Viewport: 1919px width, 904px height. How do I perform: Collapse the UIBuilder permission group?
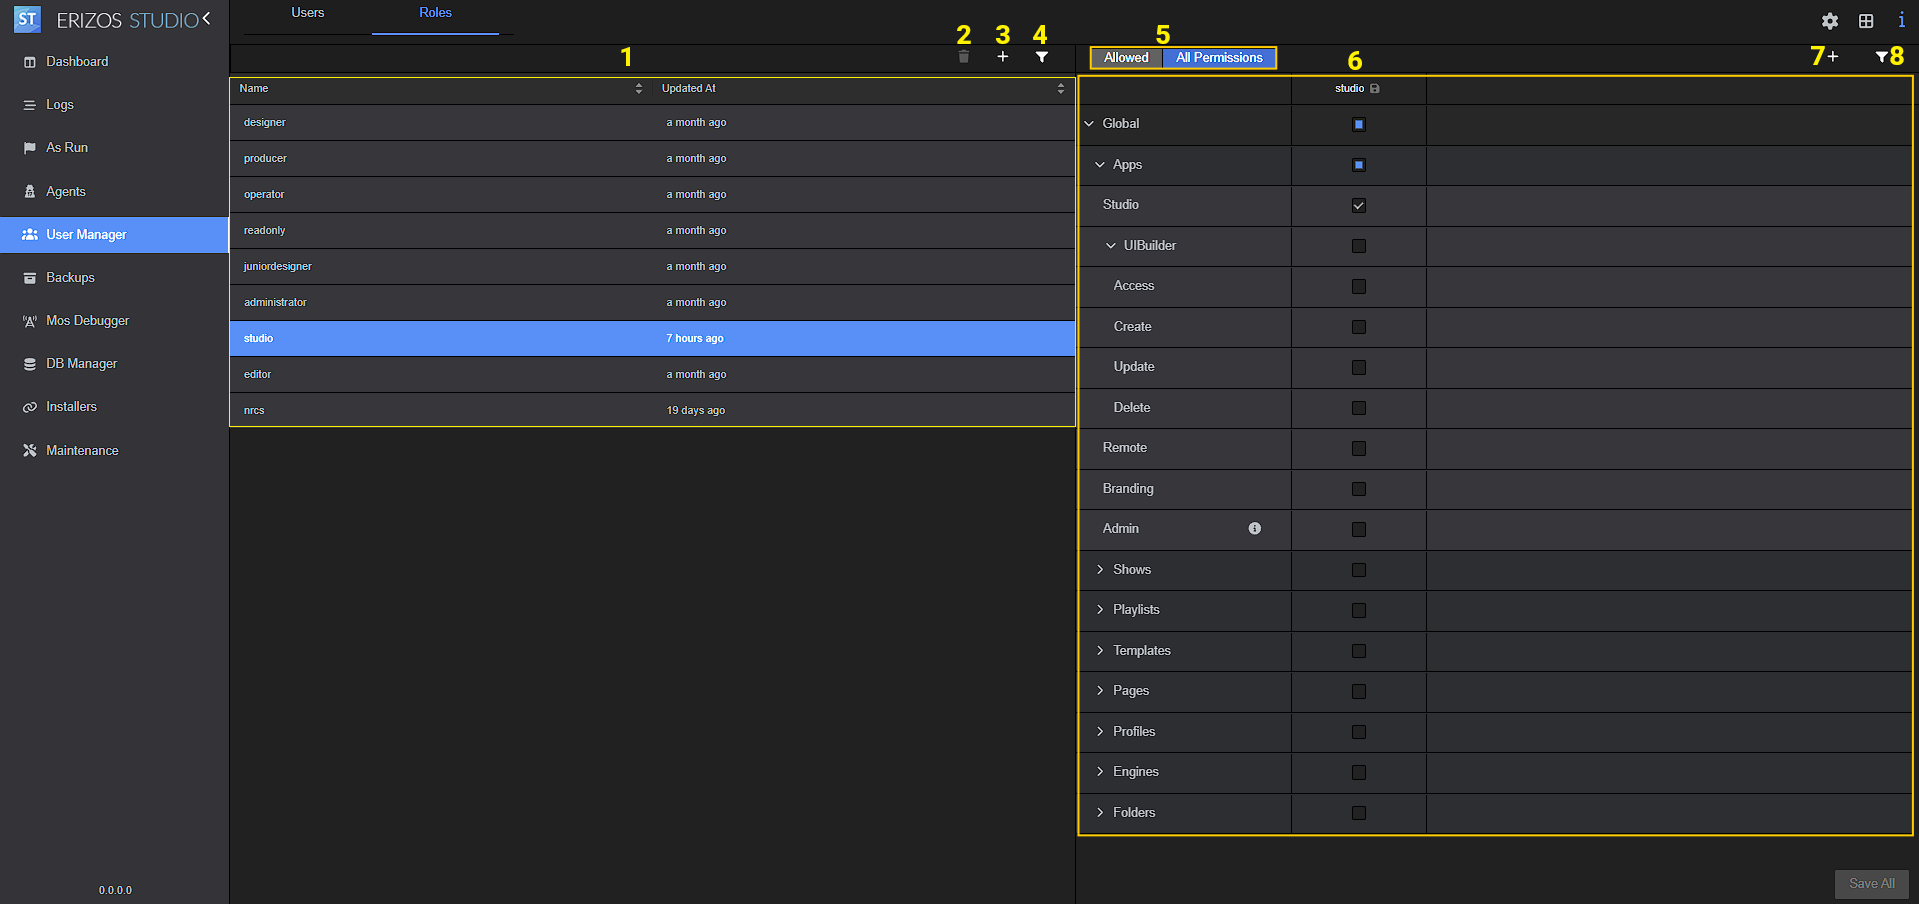click(1110, 246)
